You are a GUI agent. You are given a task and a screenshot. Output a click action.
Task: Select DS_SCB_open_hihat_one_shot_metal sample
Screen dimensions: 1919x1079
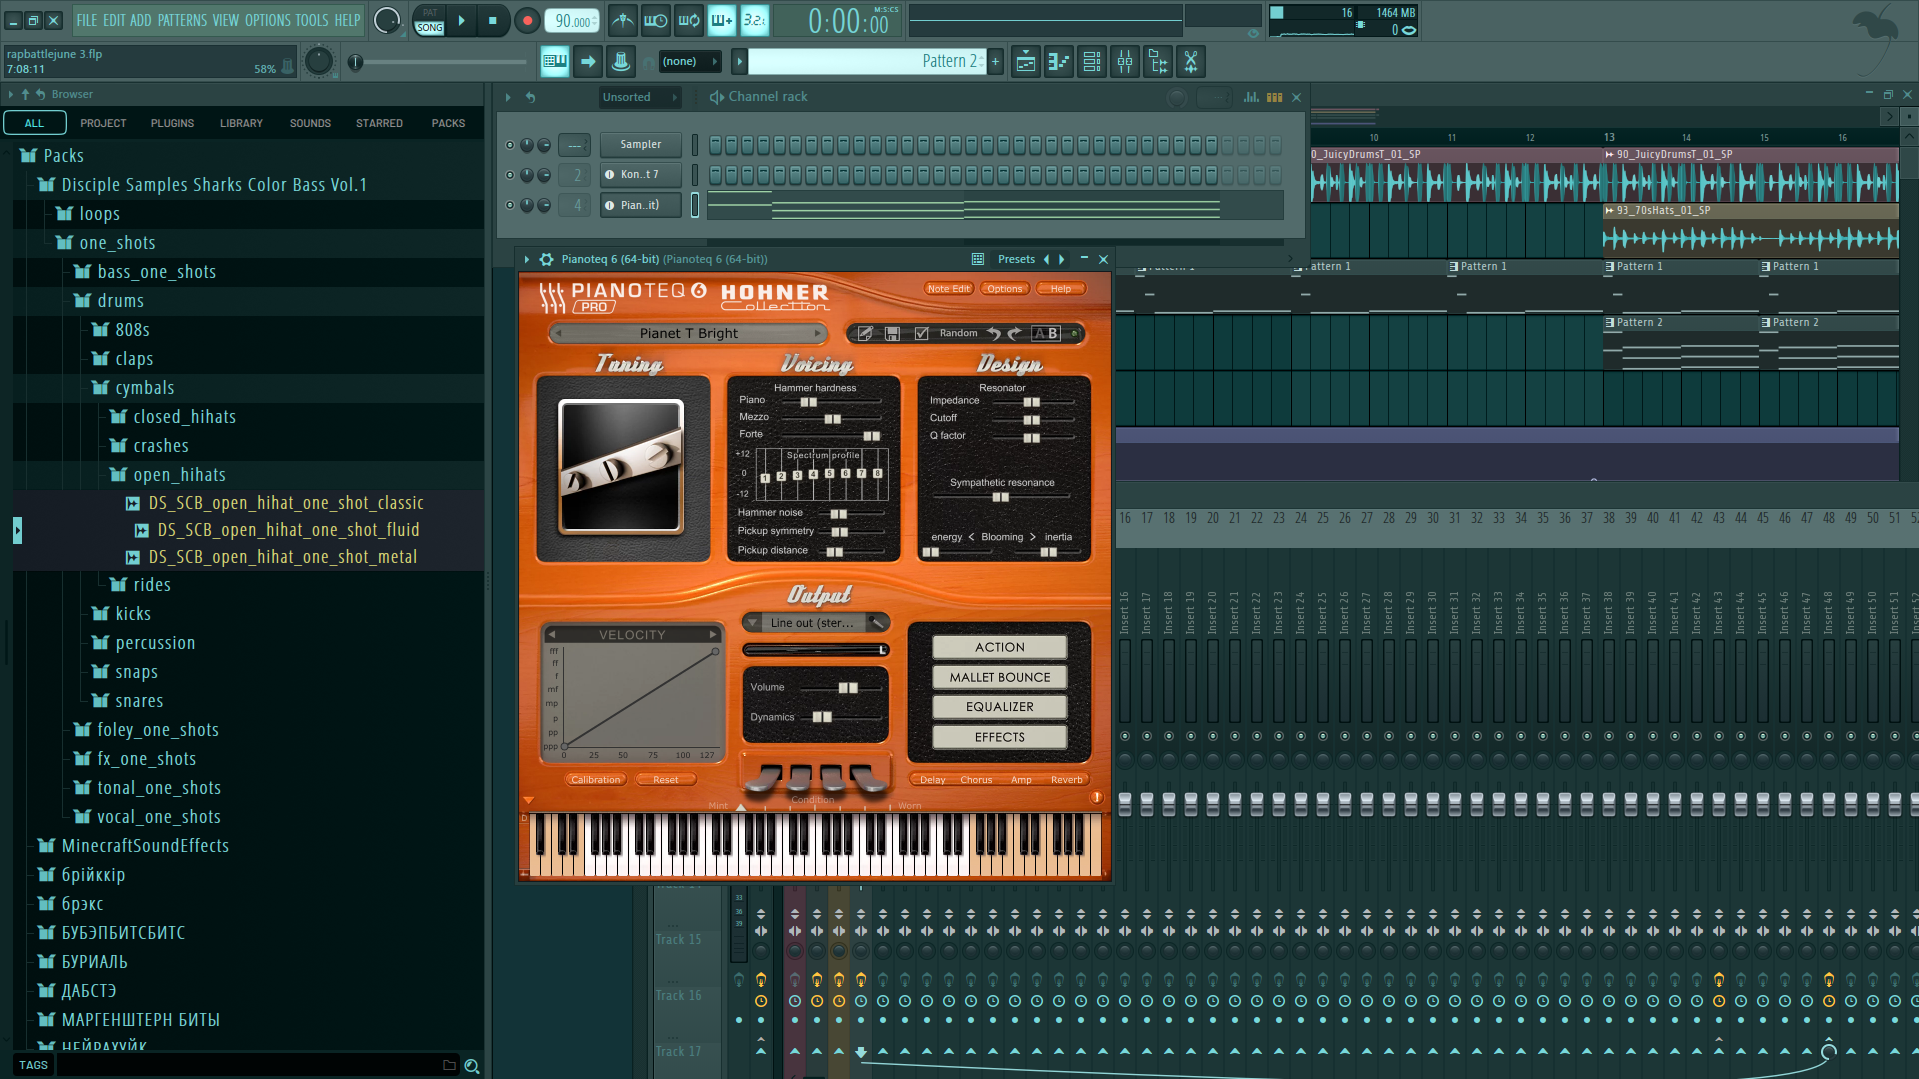(282, 557)
